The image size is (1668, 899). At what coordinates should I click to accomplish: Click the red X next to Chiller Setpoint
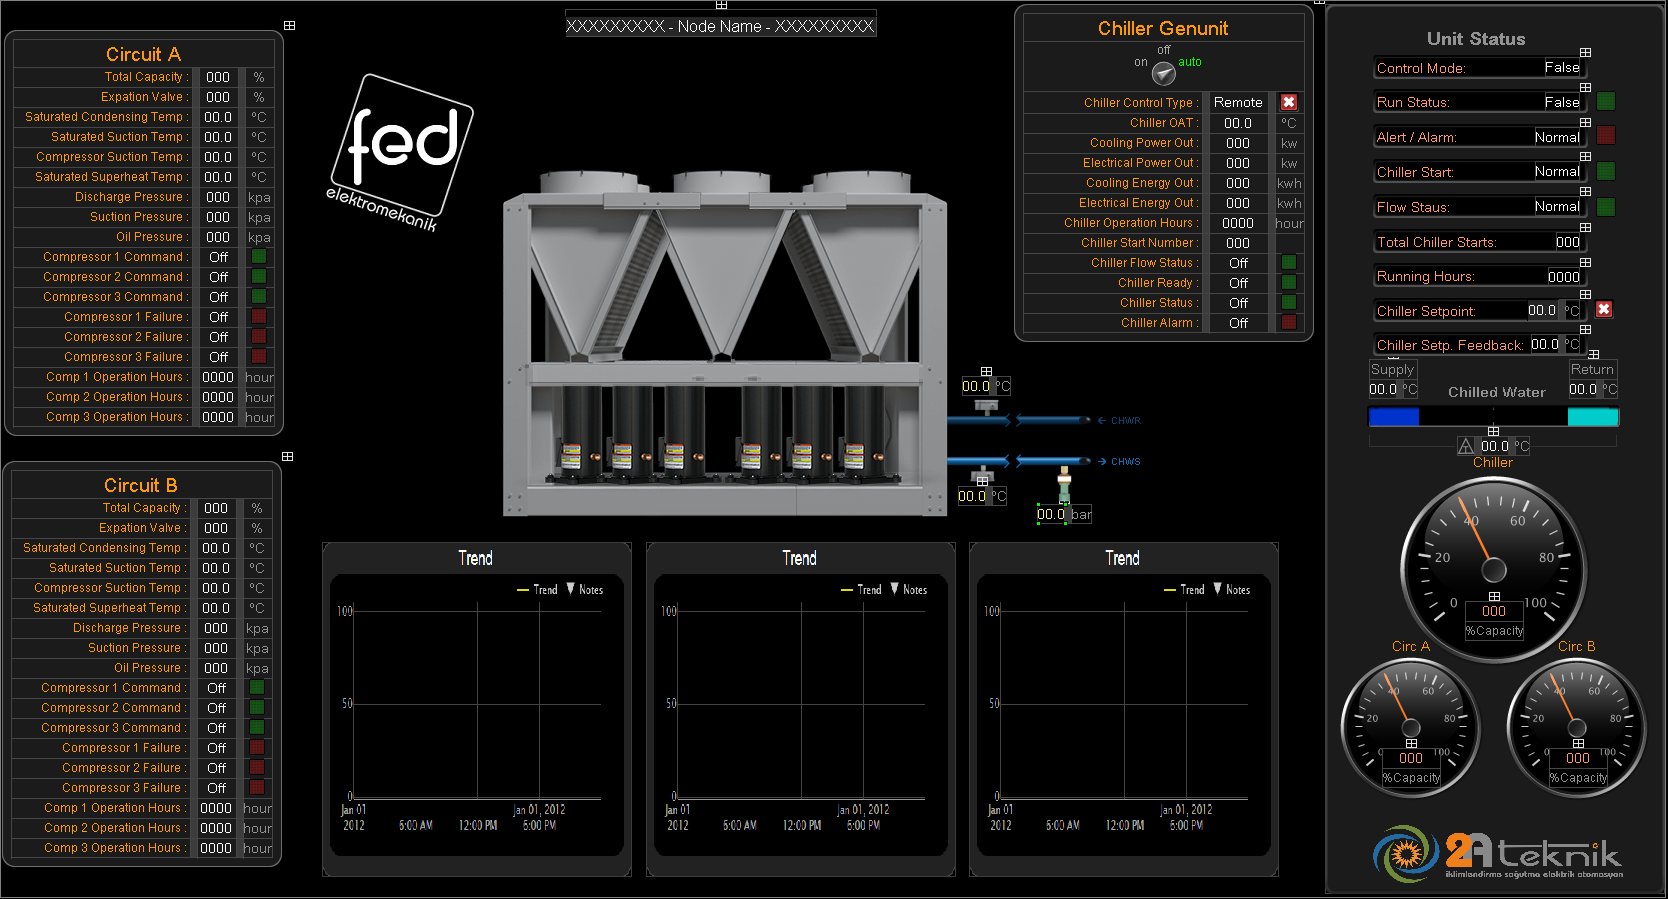(x=1604, y=310)
